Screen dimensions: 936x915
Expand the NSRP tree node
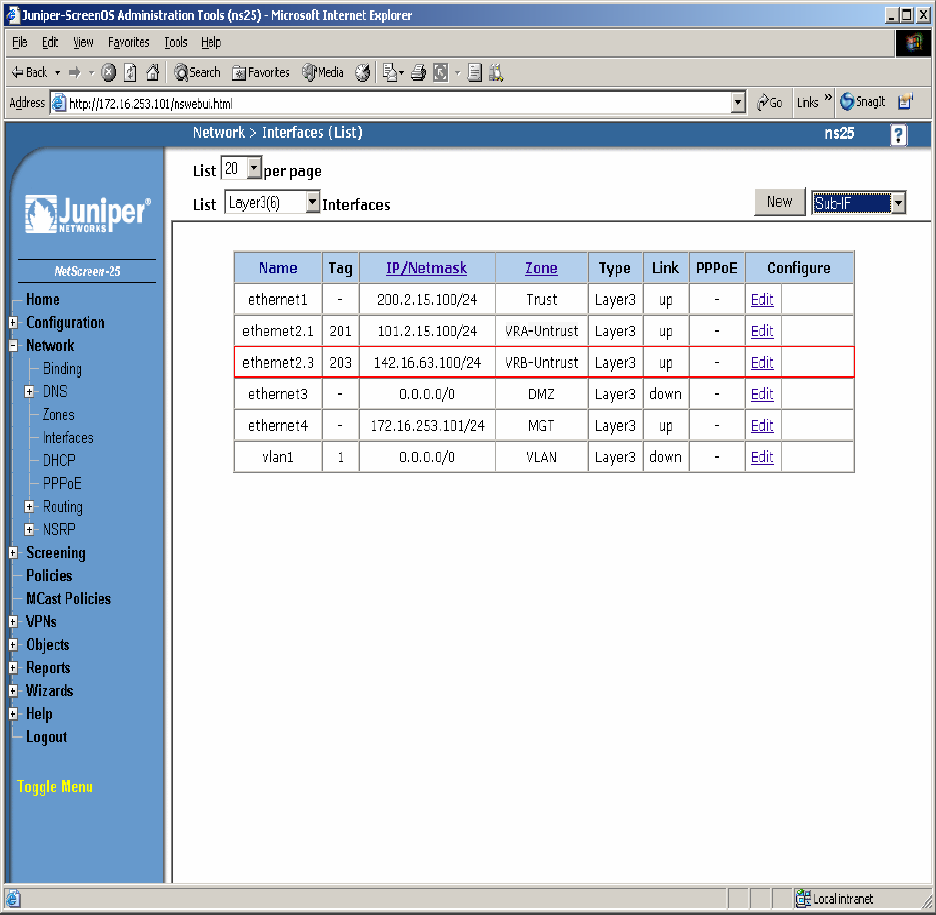[29, 529]
